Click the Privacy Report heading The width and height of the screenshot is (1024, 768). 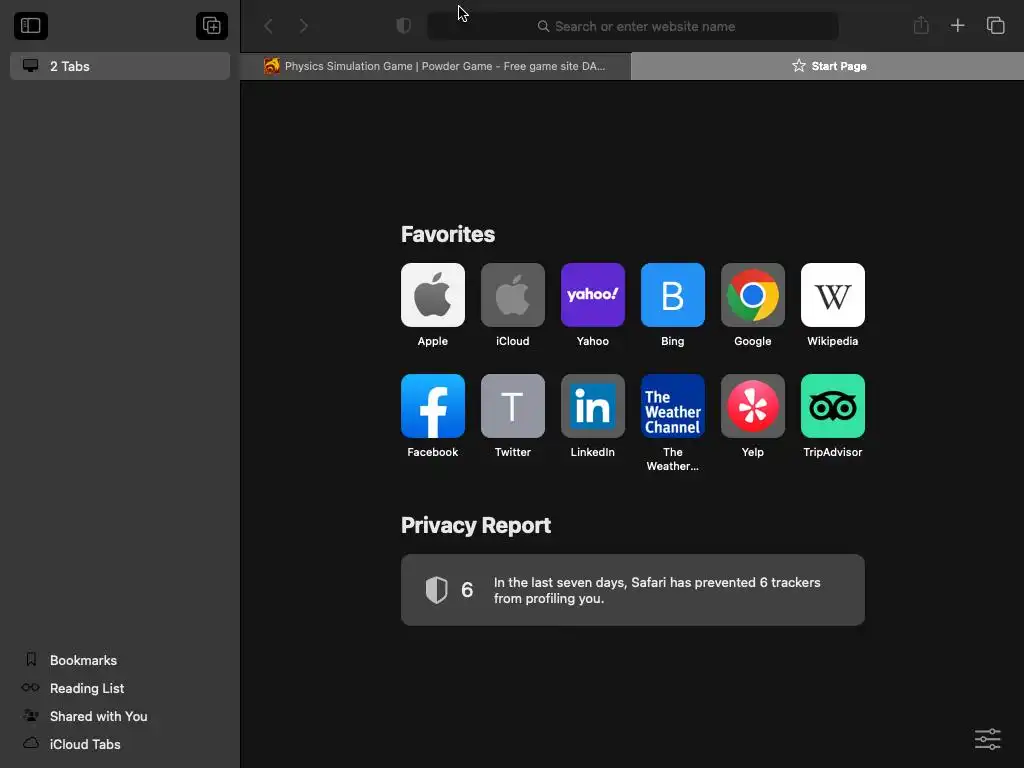pos(476,526)
